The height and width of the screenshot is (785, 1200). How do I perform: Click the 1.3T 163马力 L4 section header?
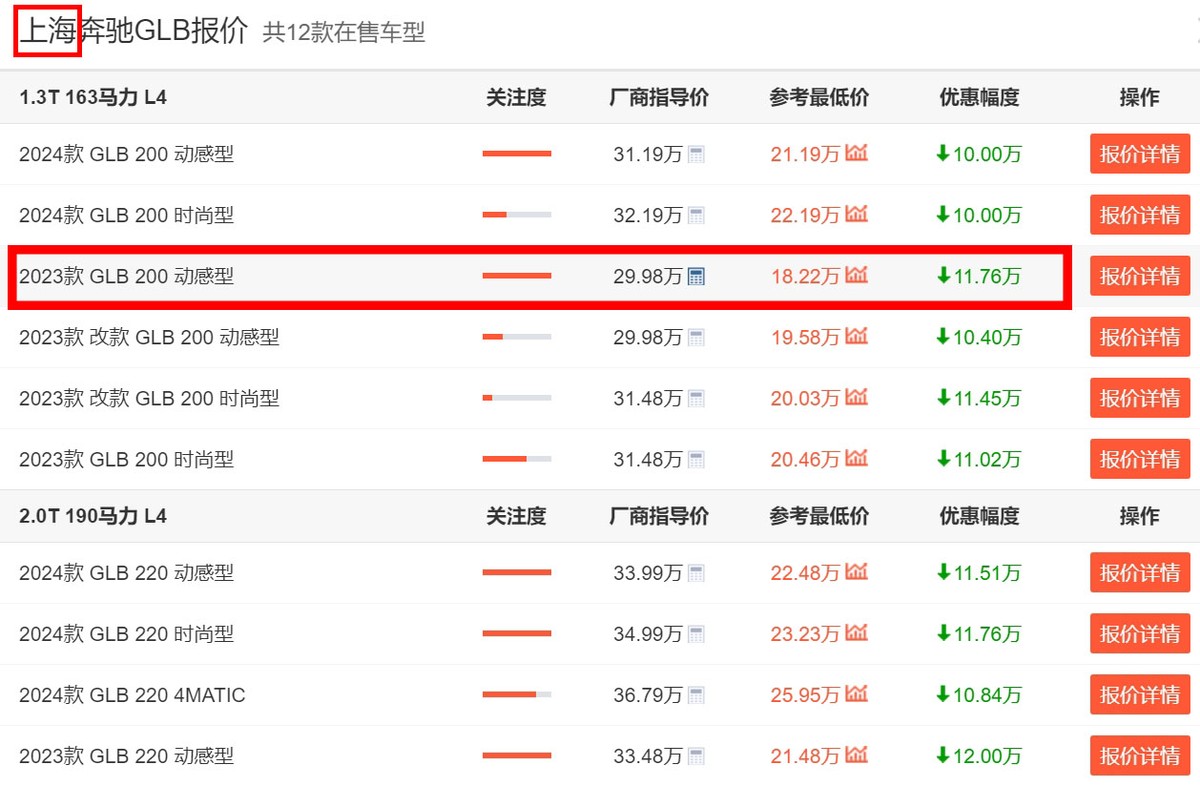coord(93,97)
